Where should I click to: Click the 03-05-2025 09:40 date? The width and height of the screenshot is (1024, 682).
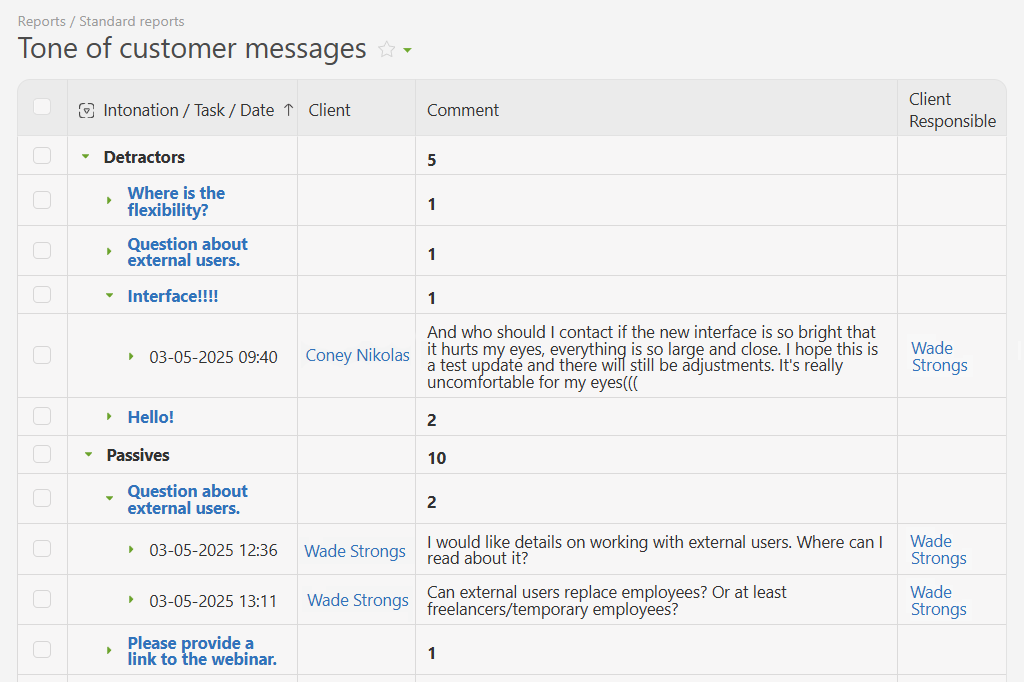214,357
